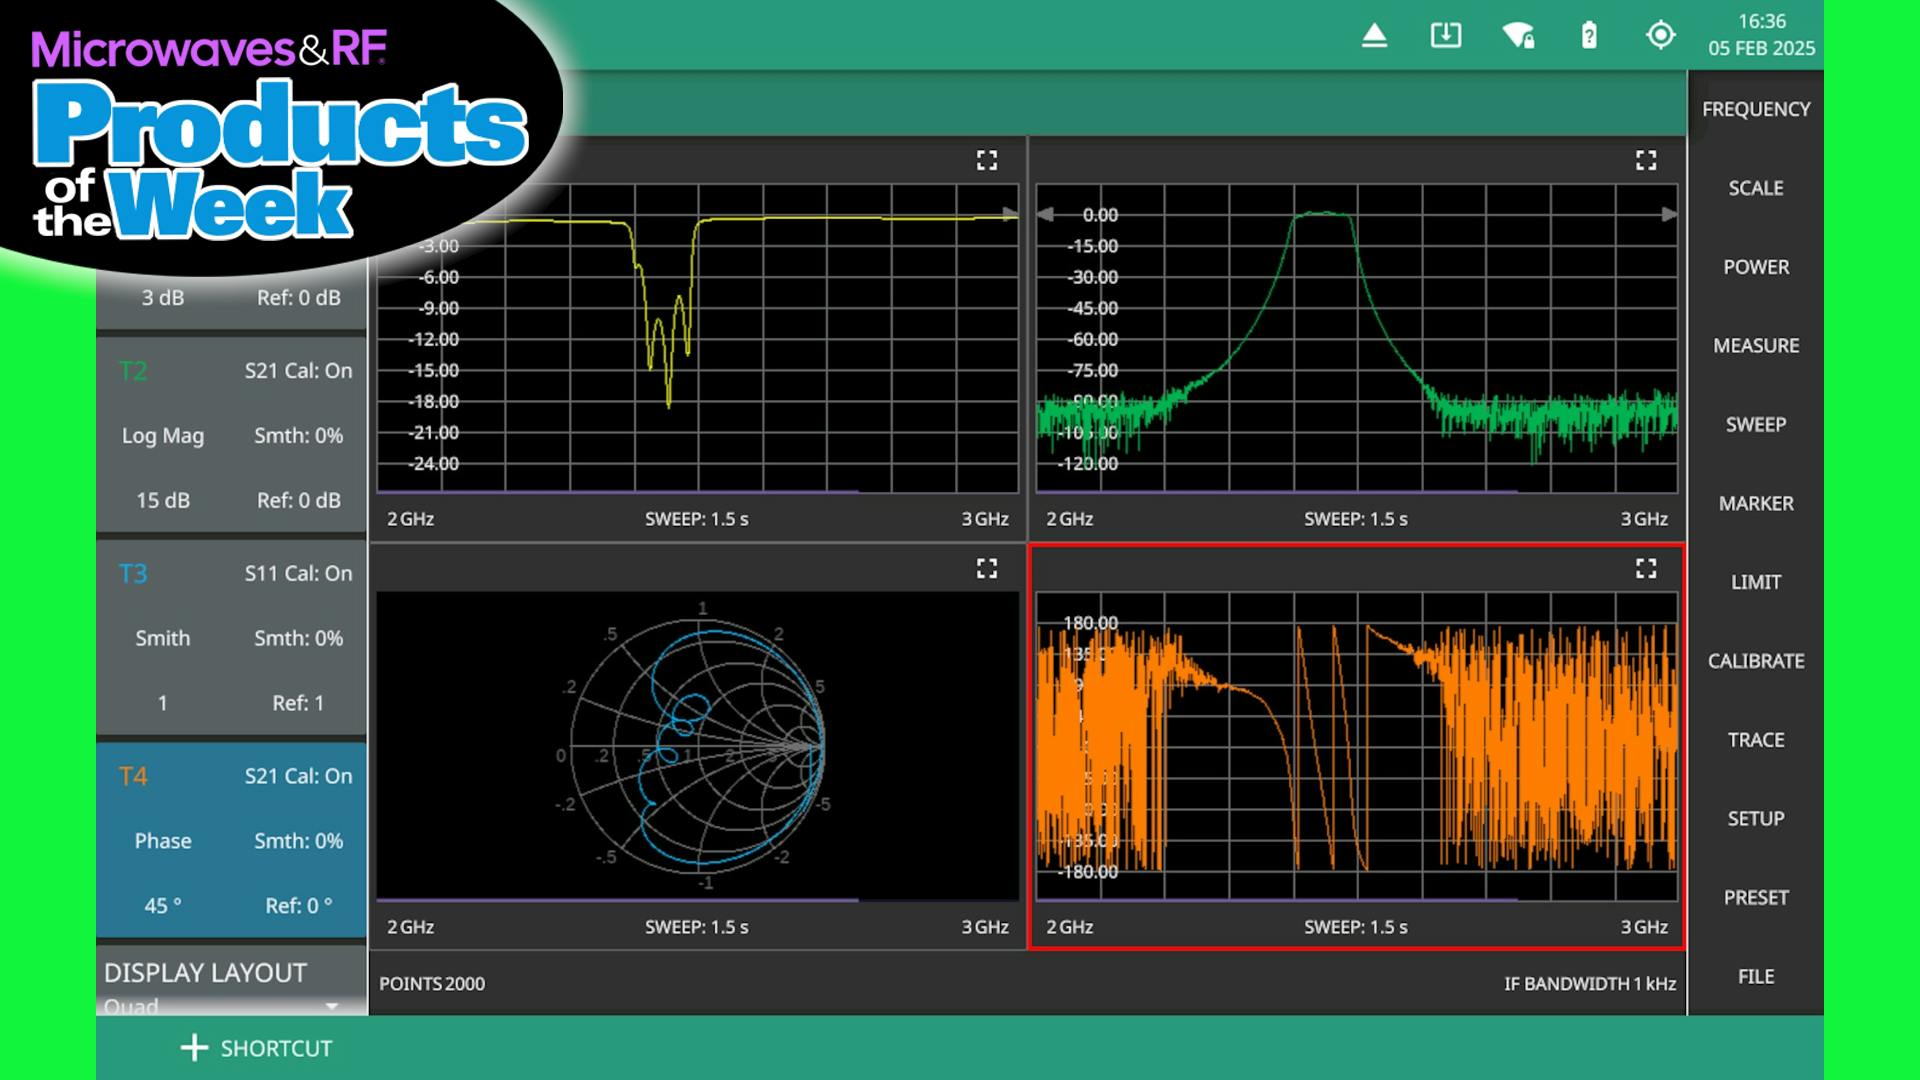Image resolution: width=1920 pixels, height=1080 pixels.
Task: Expand the orange phase plot to fullscreen
Action: (x=1645, y=568)
